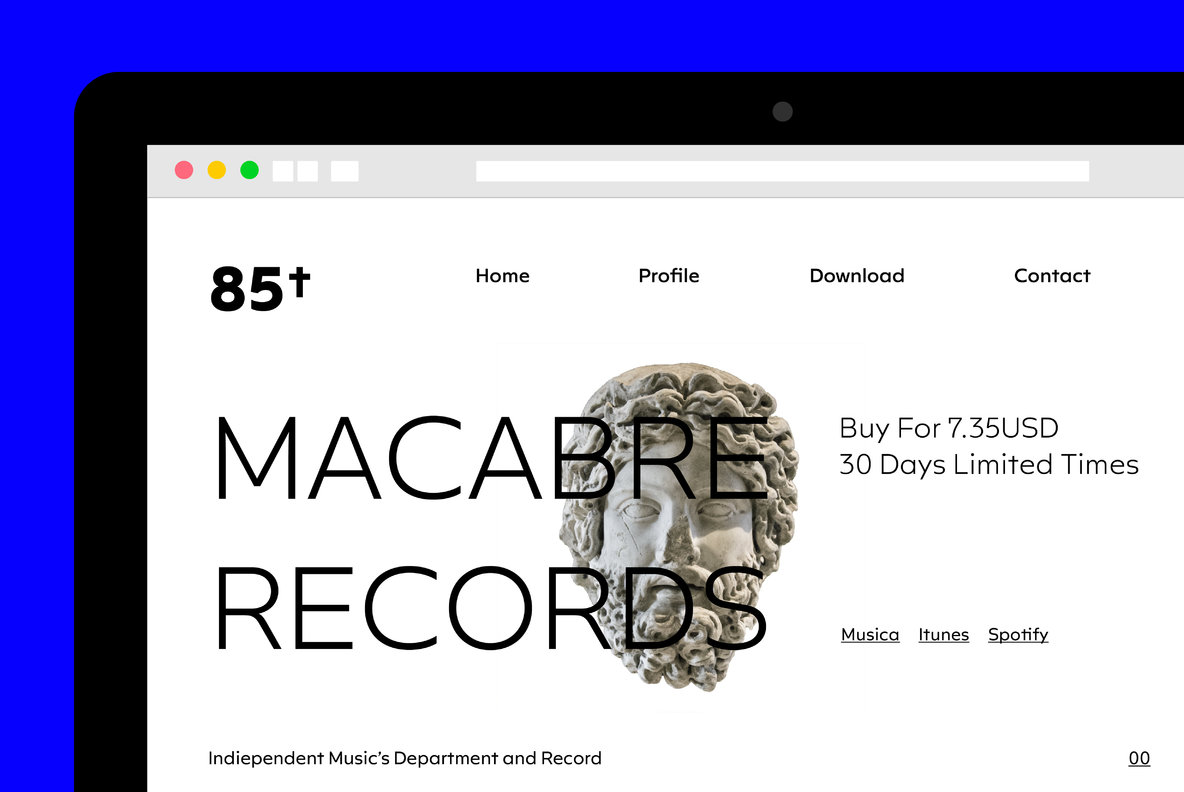Select Contact in the navigation bar
This screenshot has width=1184, height=792.
[x=1052, y=276]
